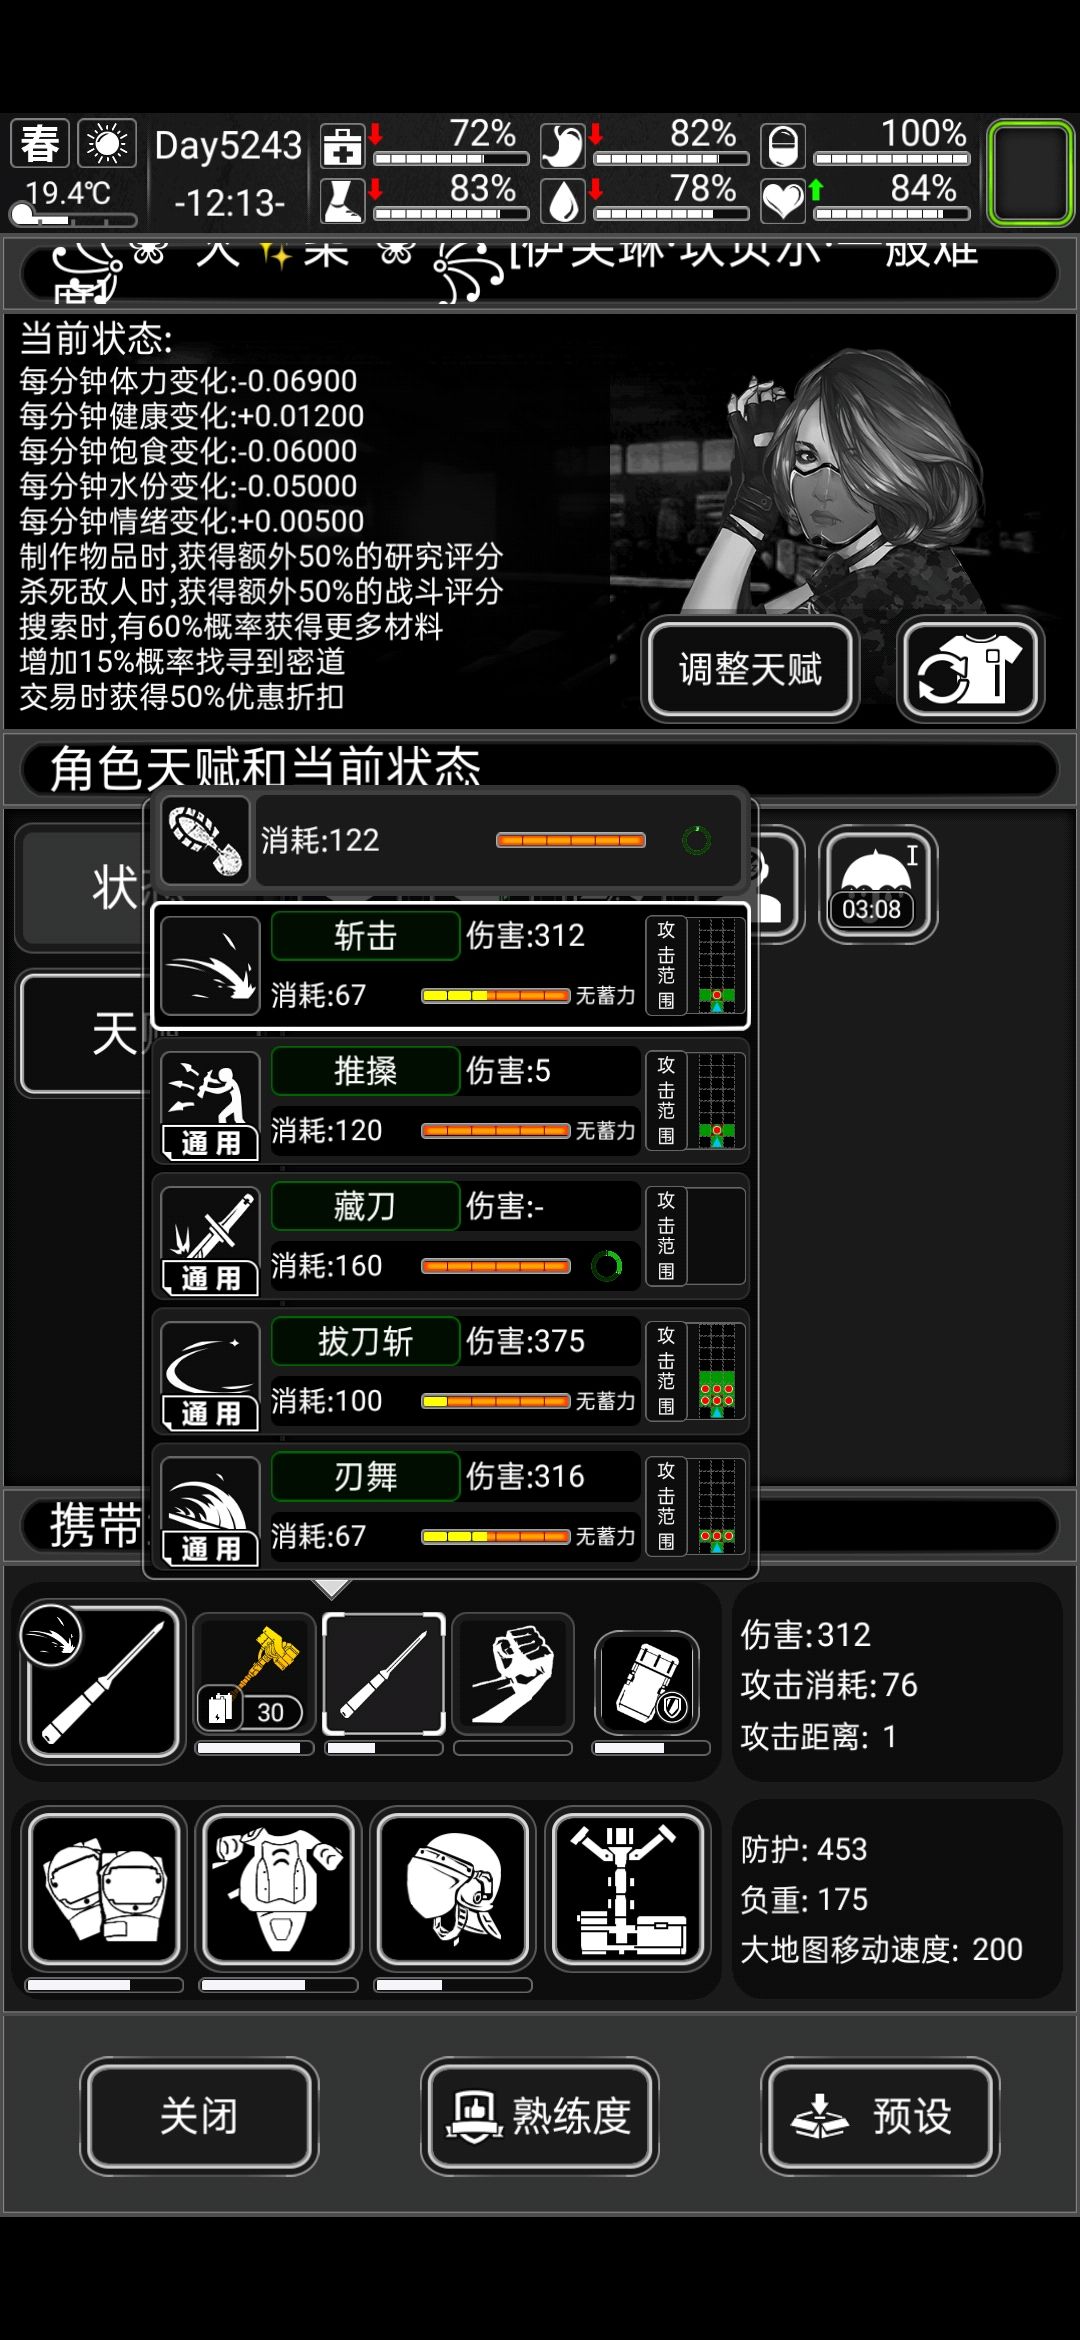Expand the 预设 presets menu
1080x2340 pixels.
click(x=880, y=2115)
